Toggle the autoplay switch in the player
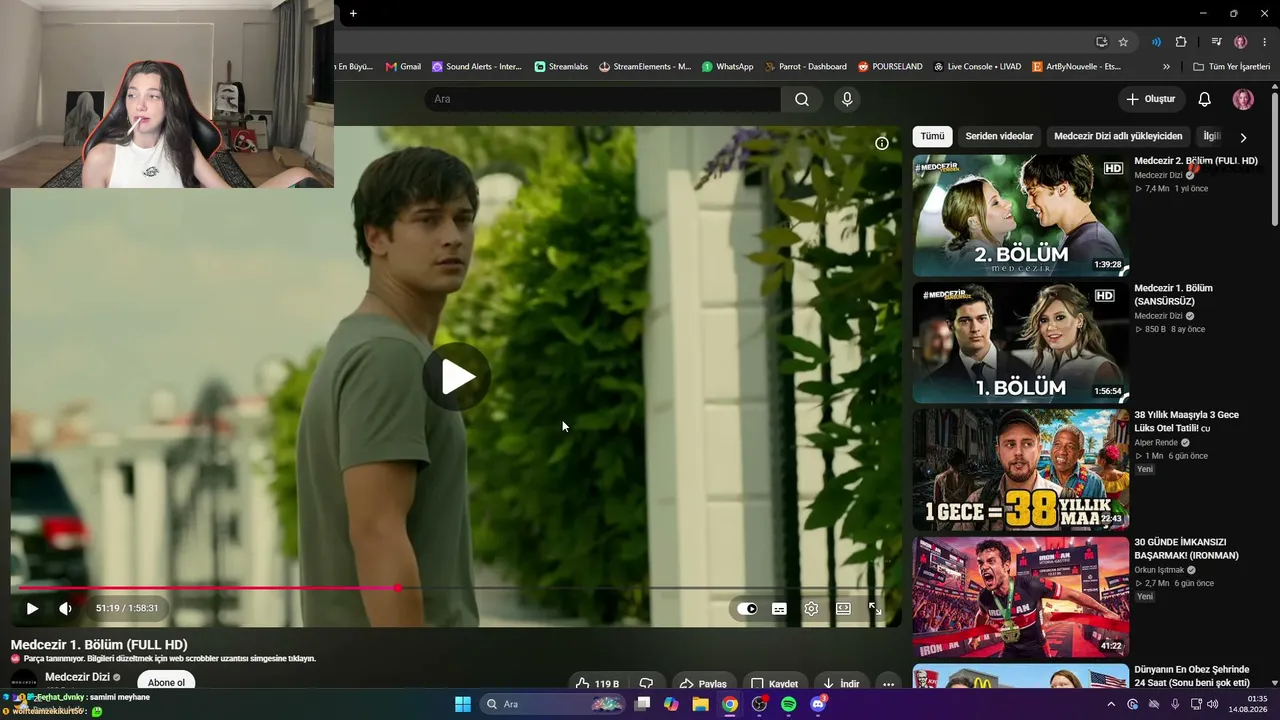 click(x=747, y=608)
